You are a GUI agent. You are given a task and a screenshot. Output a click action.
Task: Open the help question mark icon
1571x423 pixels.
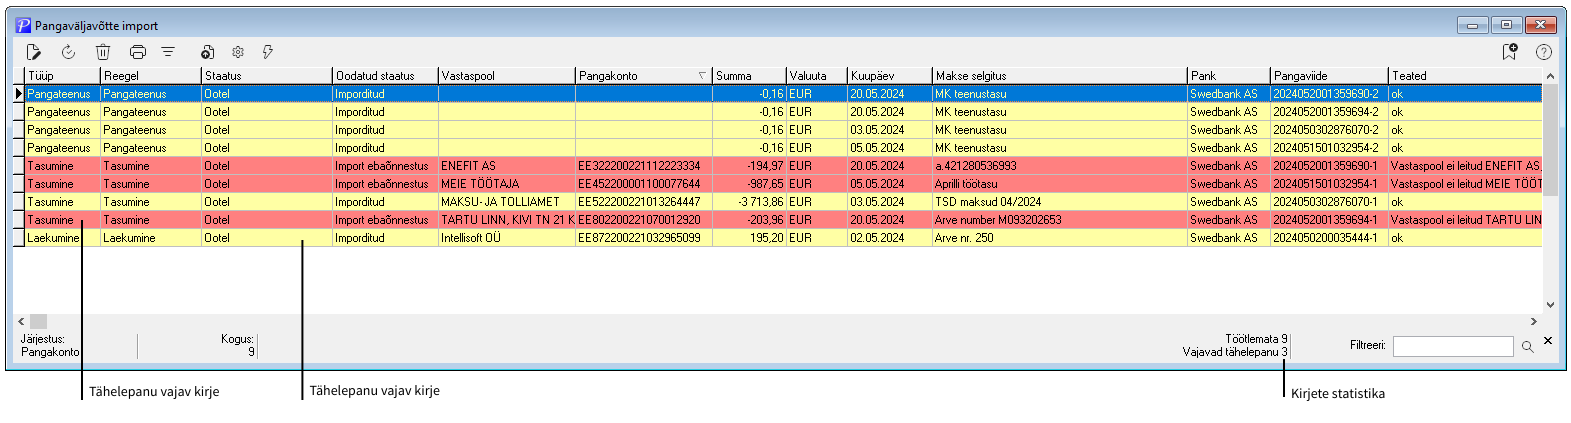(1544, 52)
